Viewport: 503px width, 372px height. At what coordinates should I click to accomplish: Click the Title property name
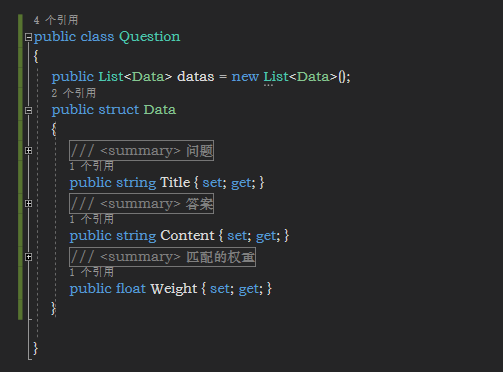click(x=175, y=183)
